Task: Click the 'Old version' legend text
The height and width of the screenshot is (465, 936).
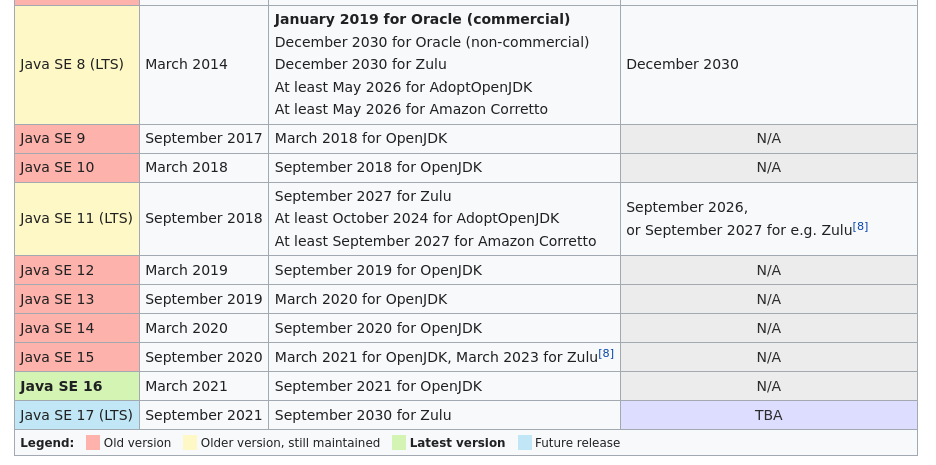Action: (137, 443)
